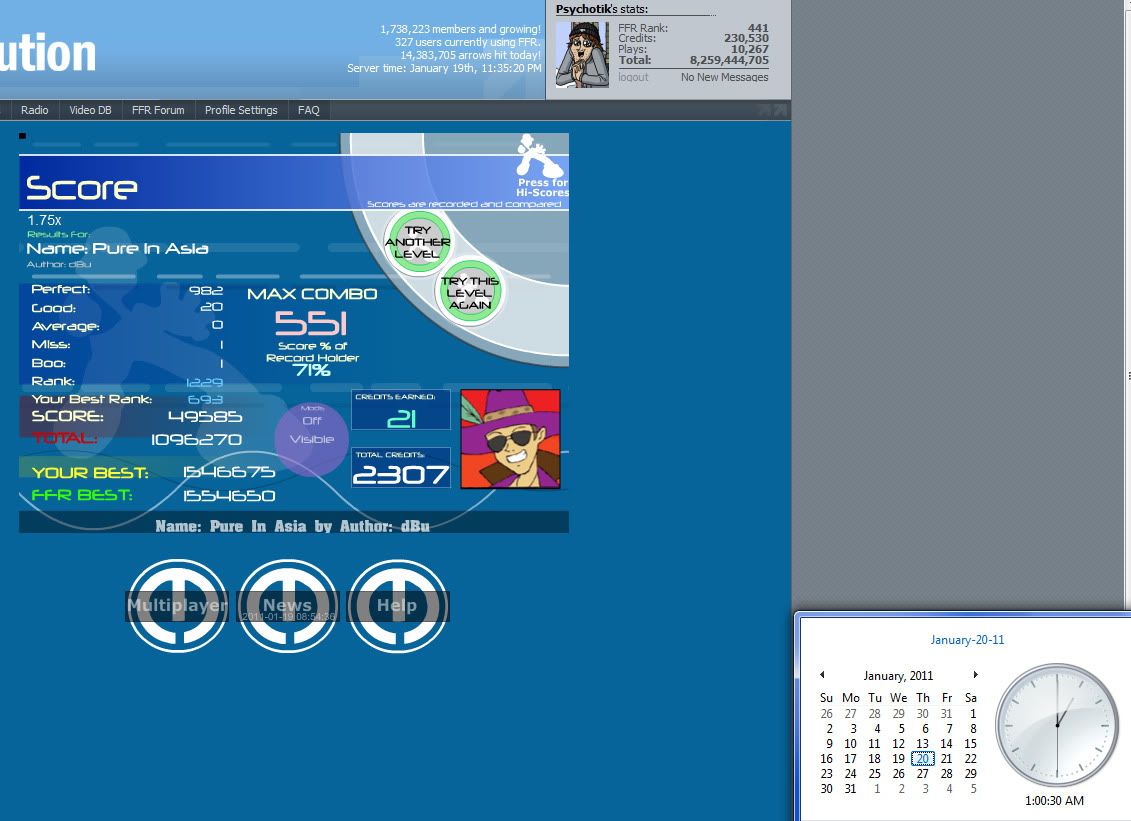This screenshot has width=1131, height=821.
Task: Go to next month in calendar
Action: tap(975, 675)
